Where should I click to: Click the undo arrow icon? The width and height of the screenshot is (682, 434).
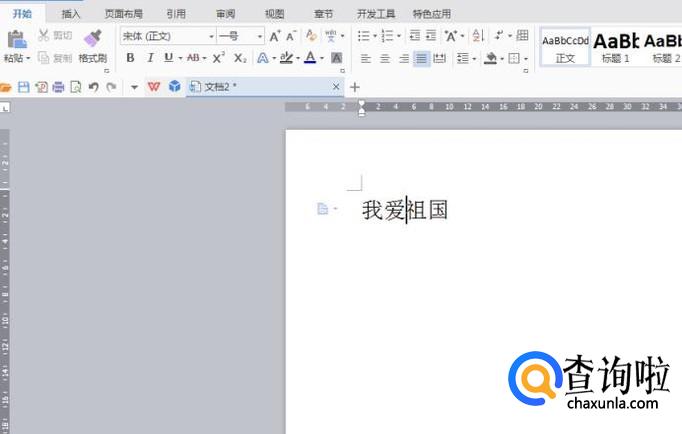[x=93, y=87]
